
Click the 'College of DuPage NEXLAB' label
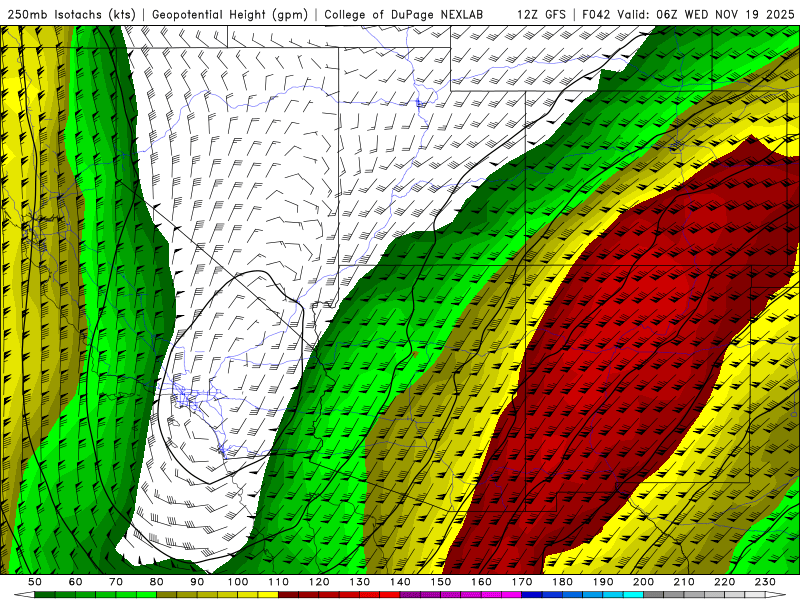[403, 14]
